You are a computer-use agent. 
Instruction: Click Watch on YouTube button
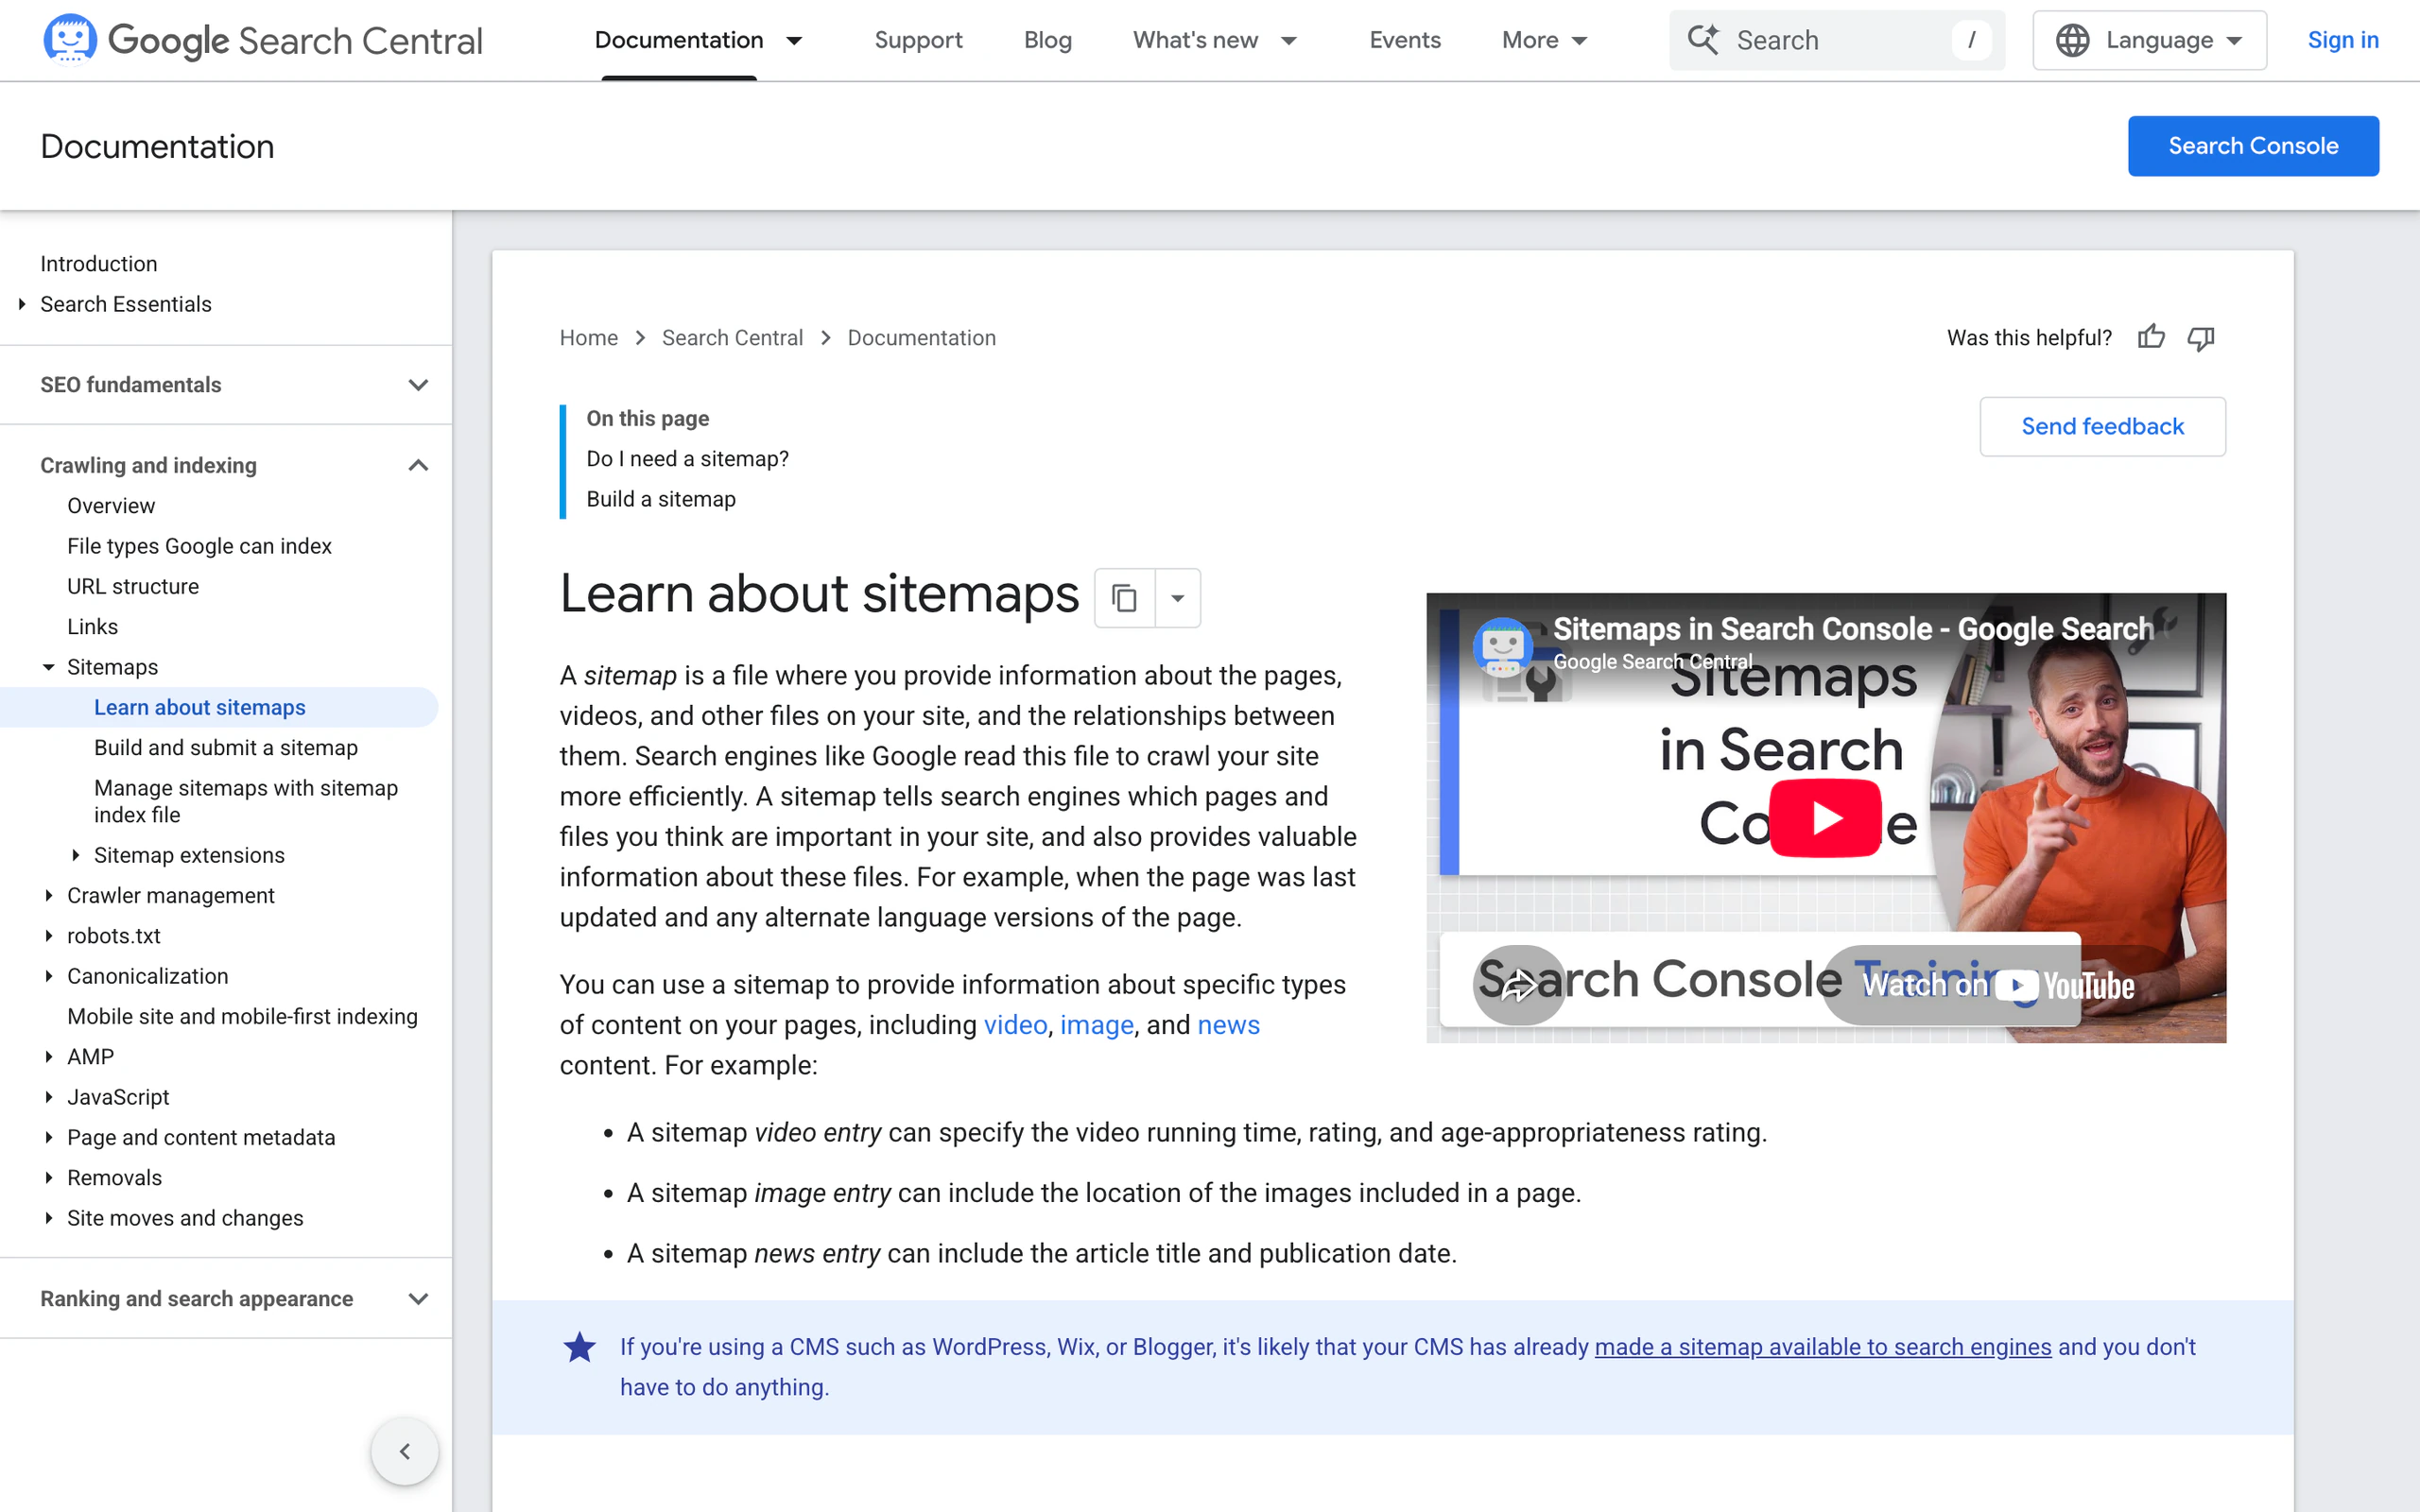[x=2000, y=985]
